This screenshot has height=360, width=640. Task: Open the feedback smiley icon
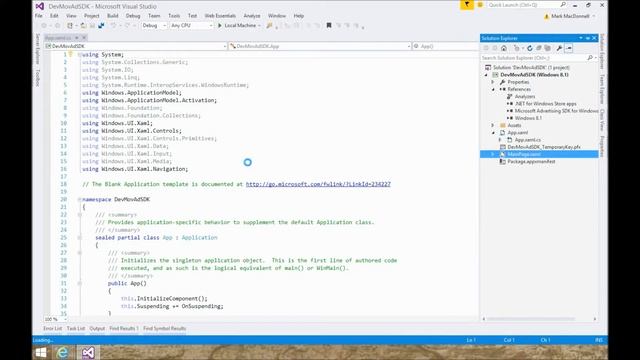tap(480, 4)
